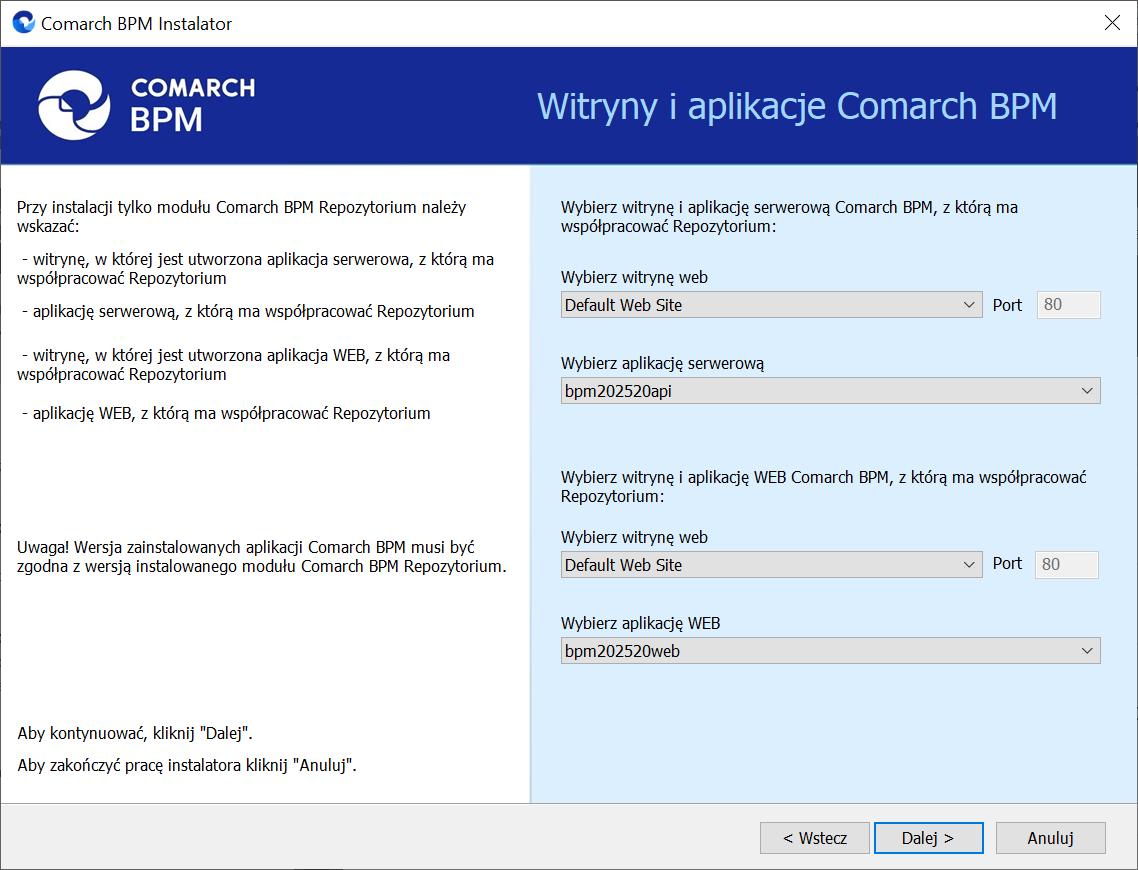Open the bpm202520api server application dropdown
Image resolution: width=1138 pixels, height=870 pixels.
(x=830, y=390)
